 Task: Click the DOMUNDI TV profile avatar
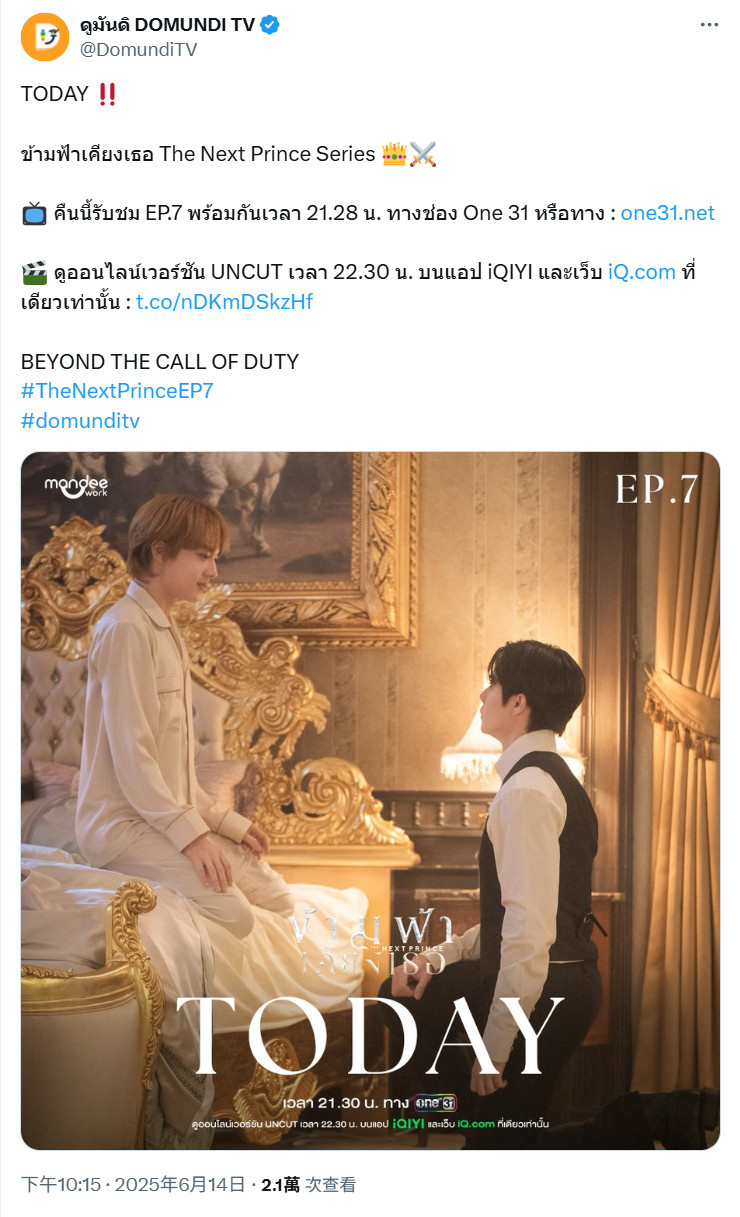45,37
